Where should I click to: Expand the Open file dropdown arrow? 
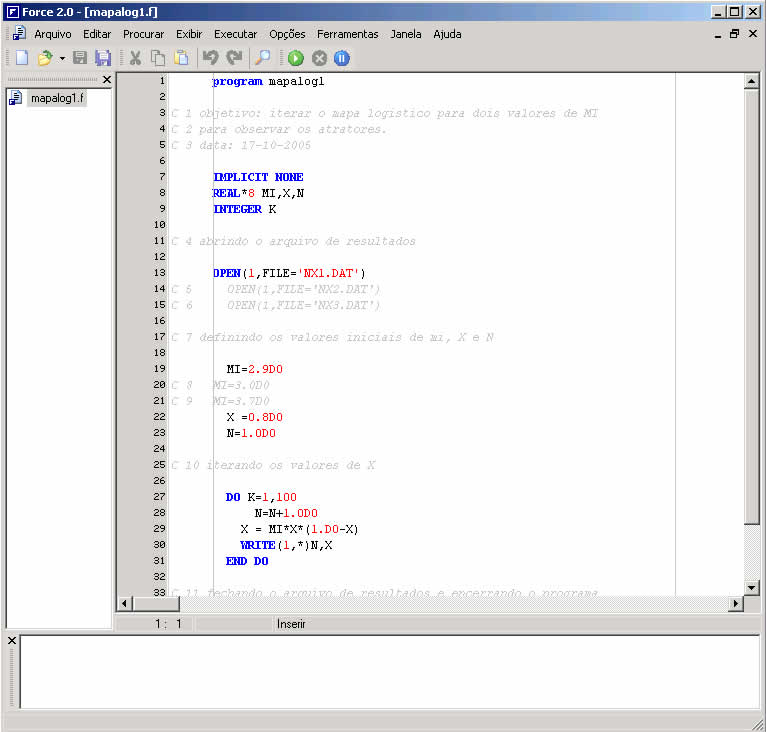click(62, 59)
